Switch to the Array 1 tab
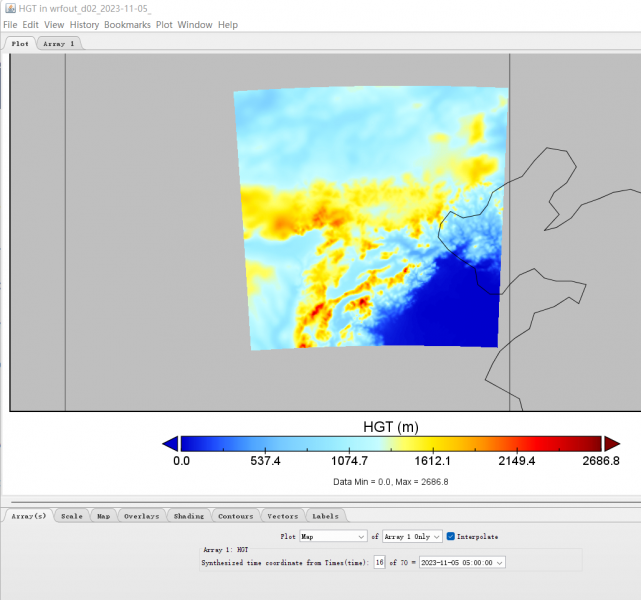 point(60,44)
